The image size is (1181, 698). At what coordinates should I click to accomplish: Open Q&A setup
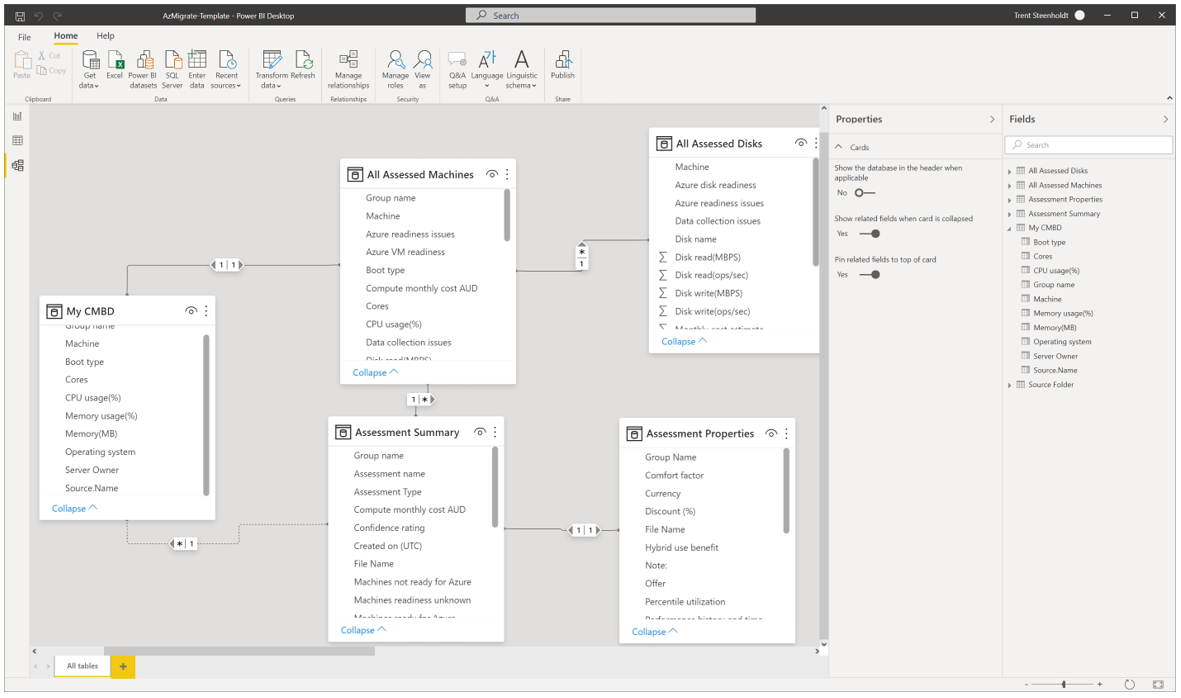pos(457,69)
